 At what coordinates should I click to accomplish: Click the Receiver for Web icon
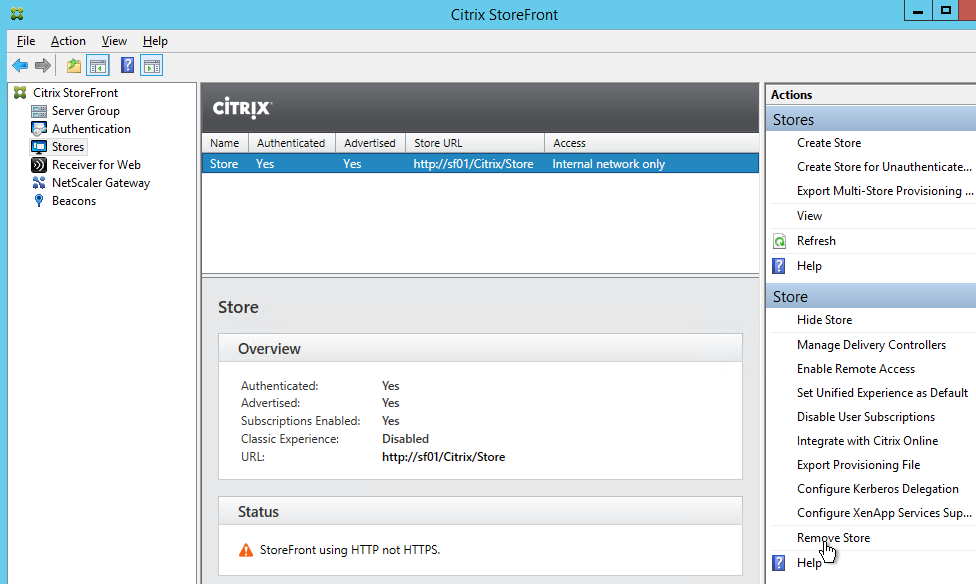(39, 165)
